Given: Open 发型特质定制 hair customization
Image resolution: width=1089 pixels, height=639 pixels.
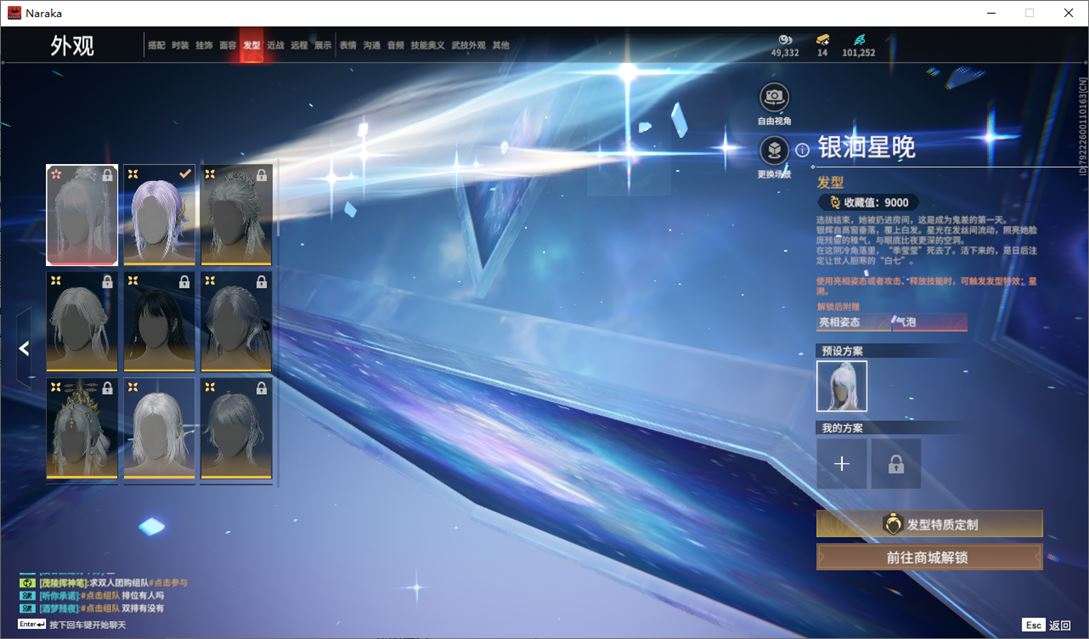Looking at the screenshot, I should [929, 524].
